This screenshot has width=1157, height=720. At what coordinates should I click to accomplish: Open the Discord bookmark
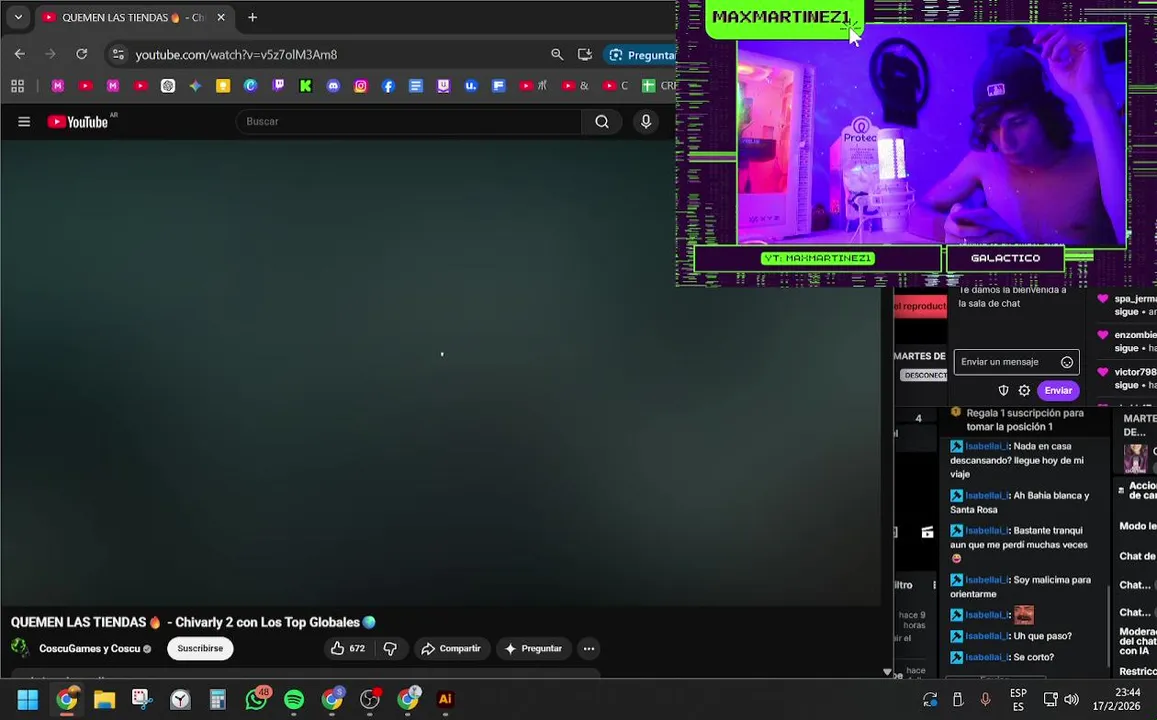click(x=333, y=86)
